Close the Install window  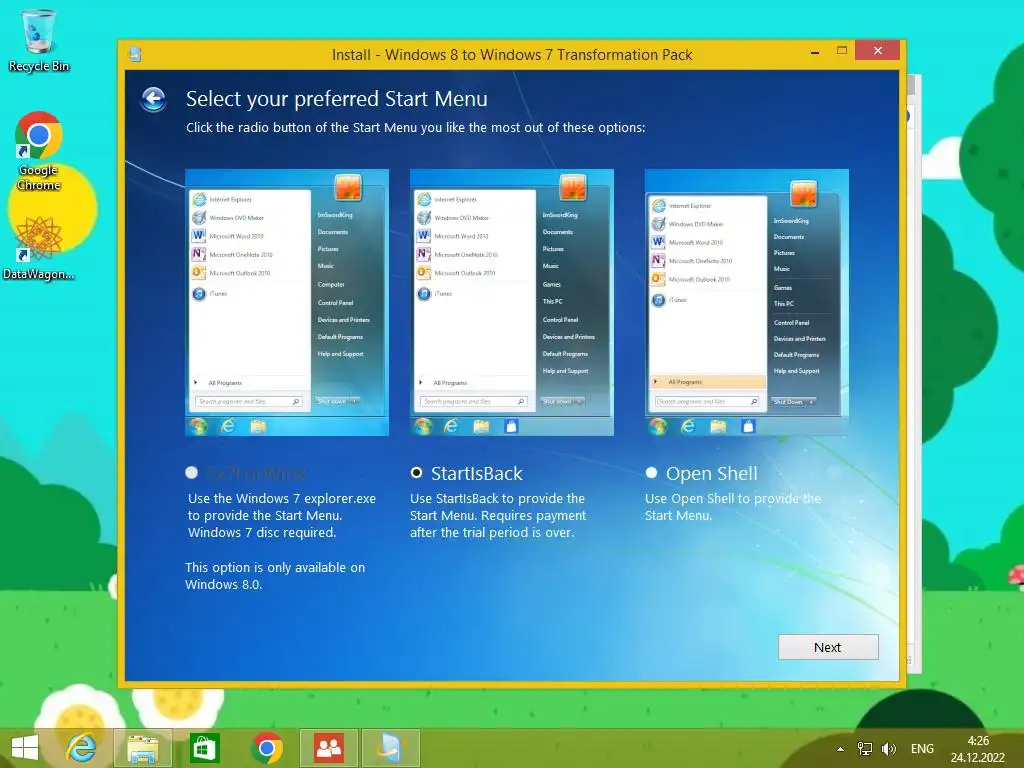(878, 50)
